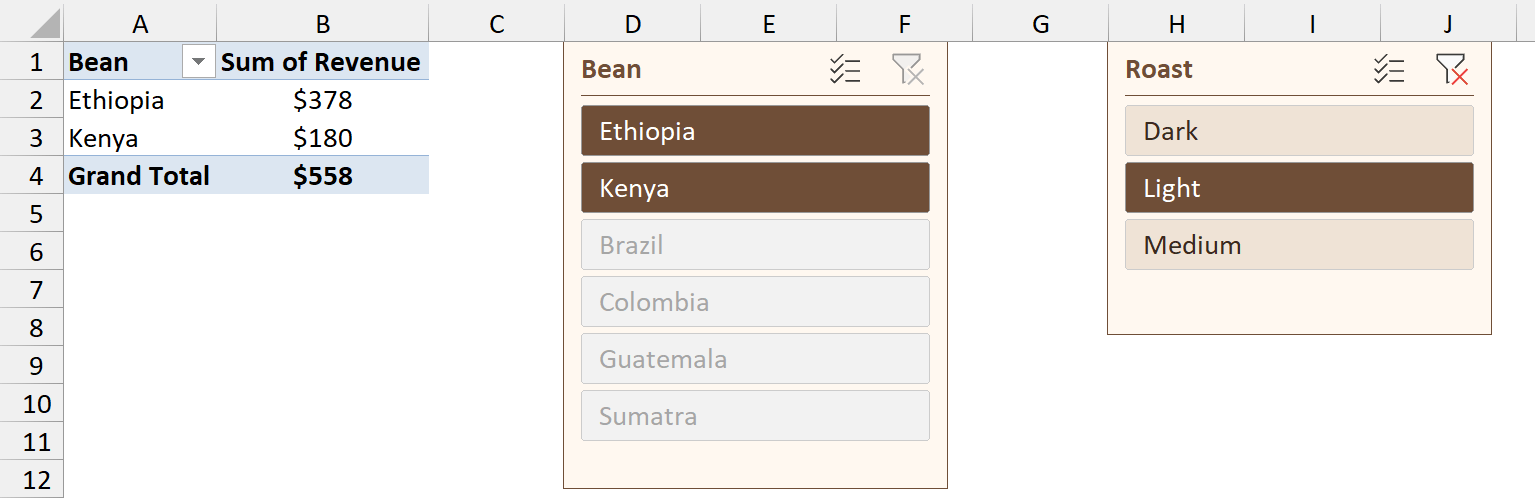This screenshot has width=1535, height=498.
Task: Select Dark in the Roast slicer
Action: click(1299, 131)
